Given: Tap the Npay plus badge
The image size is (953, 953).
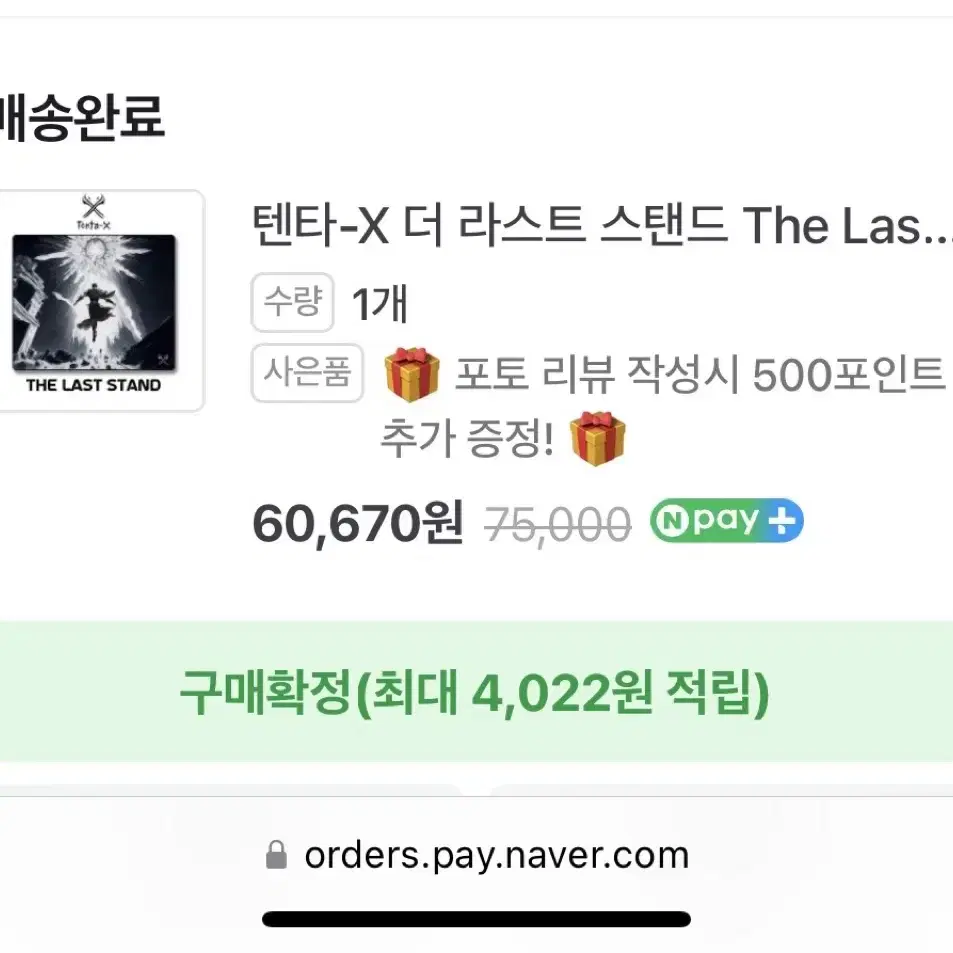Looking at the screenshot, I should point(726,521).
